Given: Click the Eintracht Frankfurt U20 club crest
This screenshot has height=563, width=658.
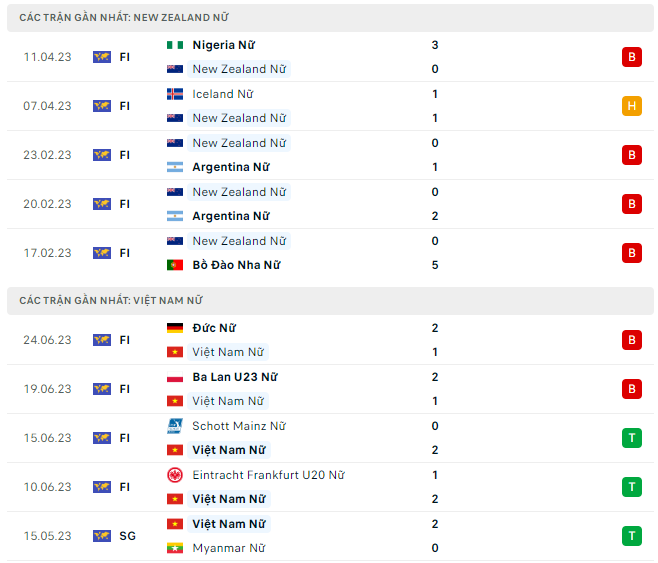Looking at the screenshot, I should pyautogui.click(x=175, y=475).
